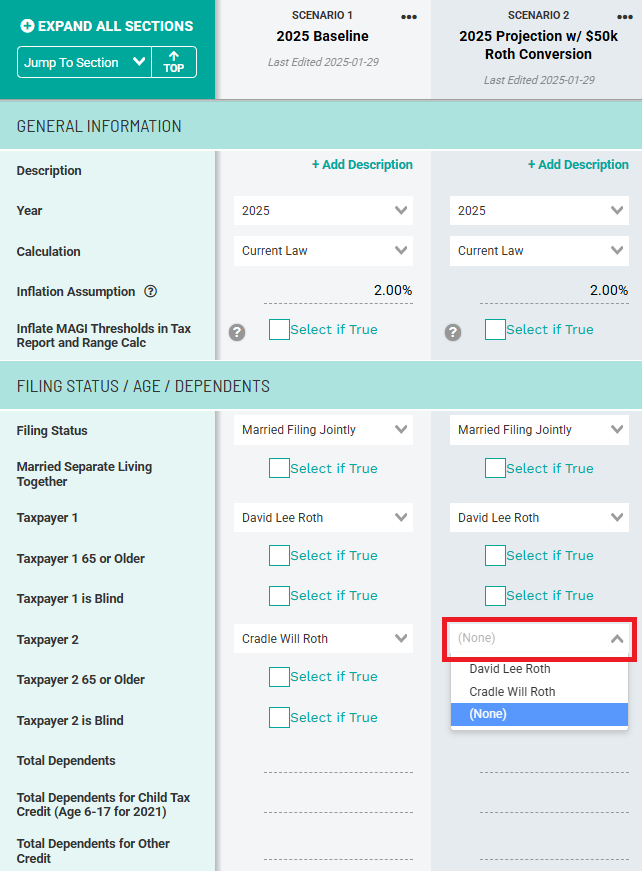Viewport: 642px width, 871px height.
Task: Click the TOP arrow button
Action: (174, 62)
